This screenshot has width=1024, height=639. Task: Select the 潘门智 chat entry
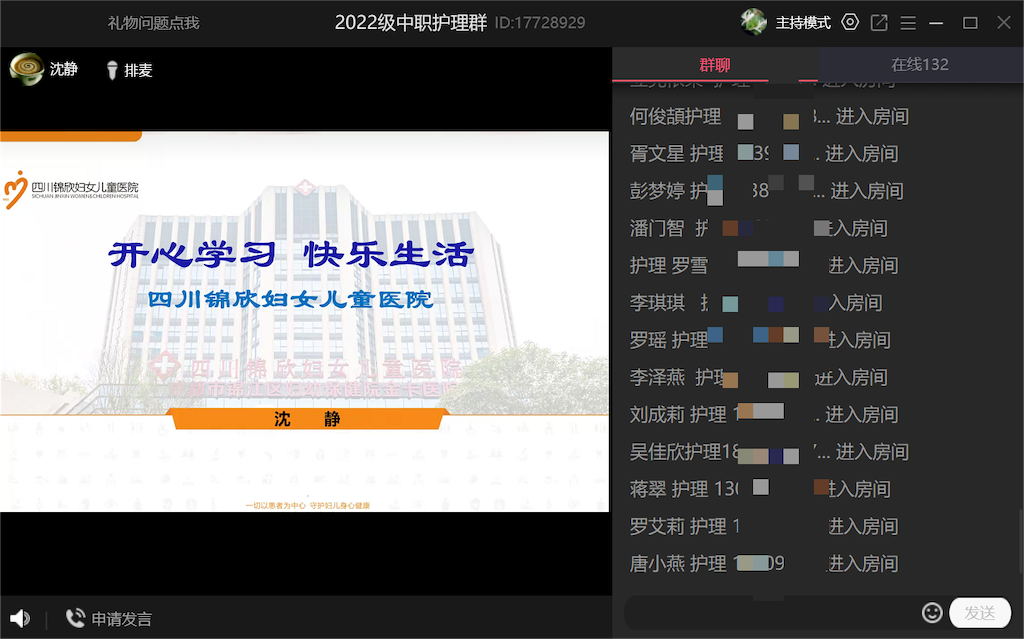[x=759, y=229]
